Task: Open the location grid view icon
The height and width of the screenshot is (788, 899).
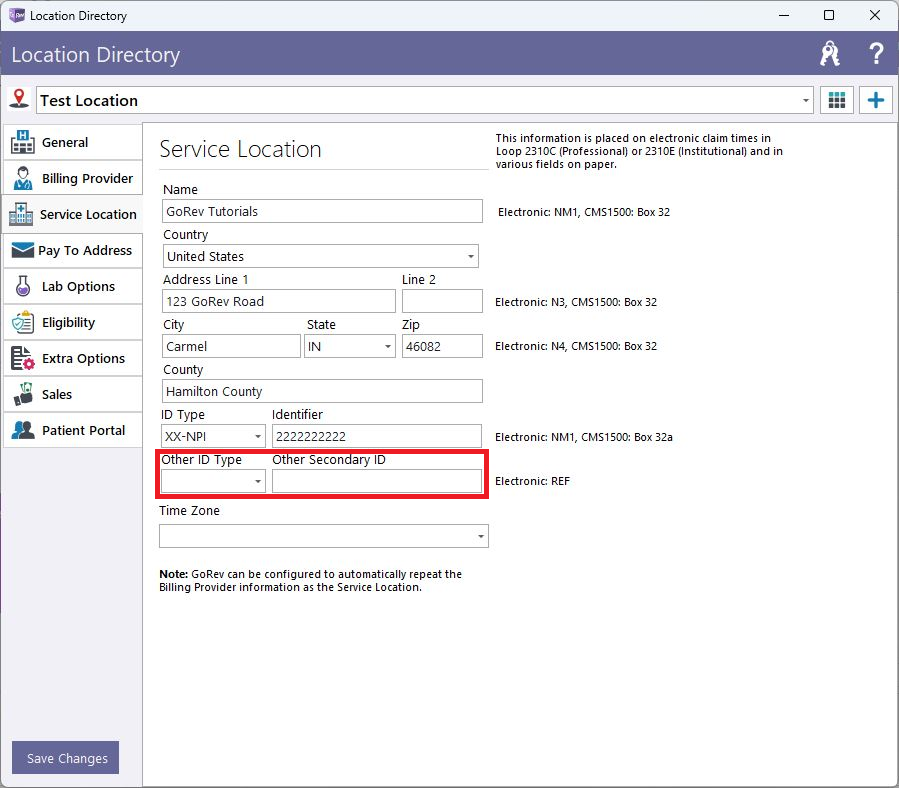Action: 837,100
